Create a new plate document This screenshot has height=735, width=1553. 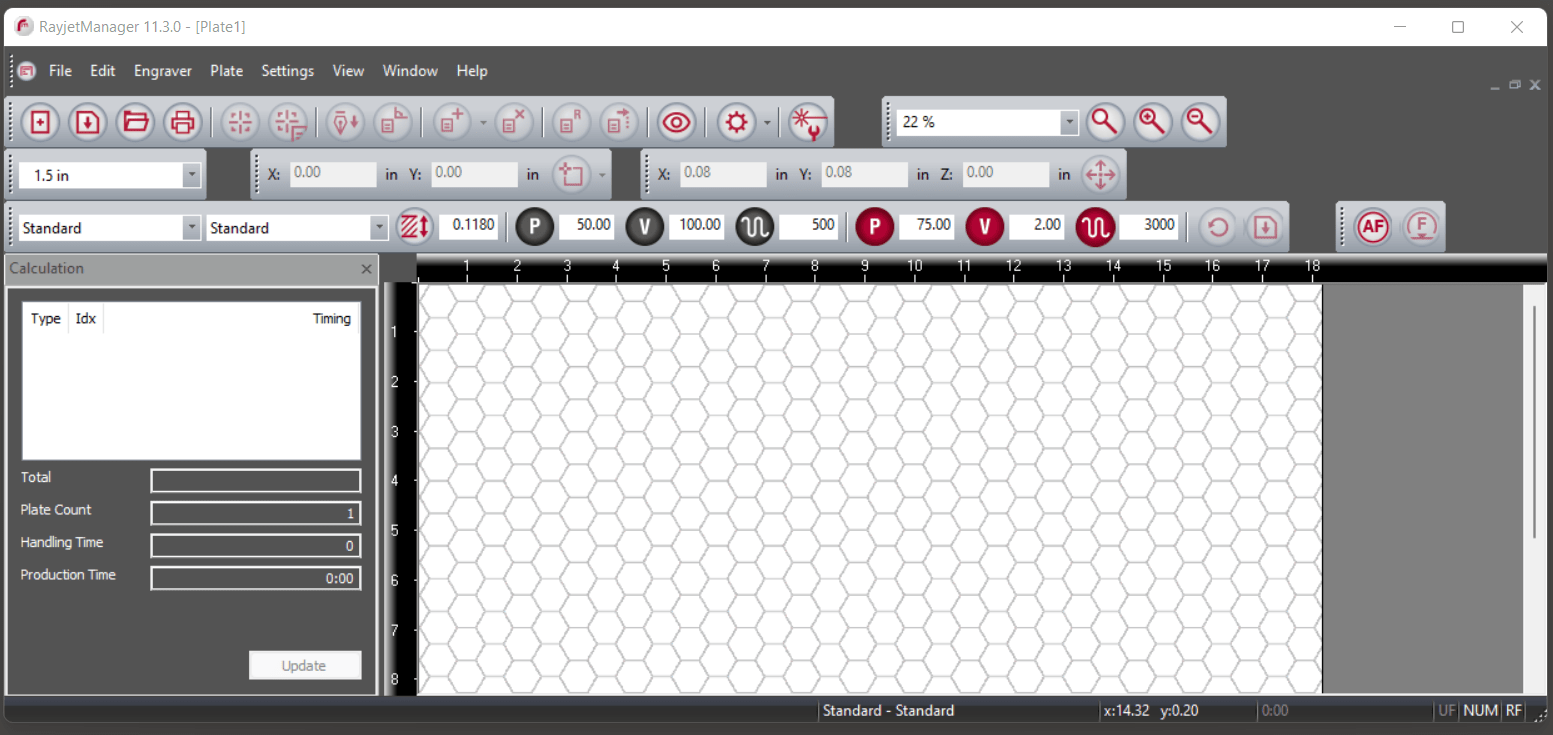pos(40,122)
